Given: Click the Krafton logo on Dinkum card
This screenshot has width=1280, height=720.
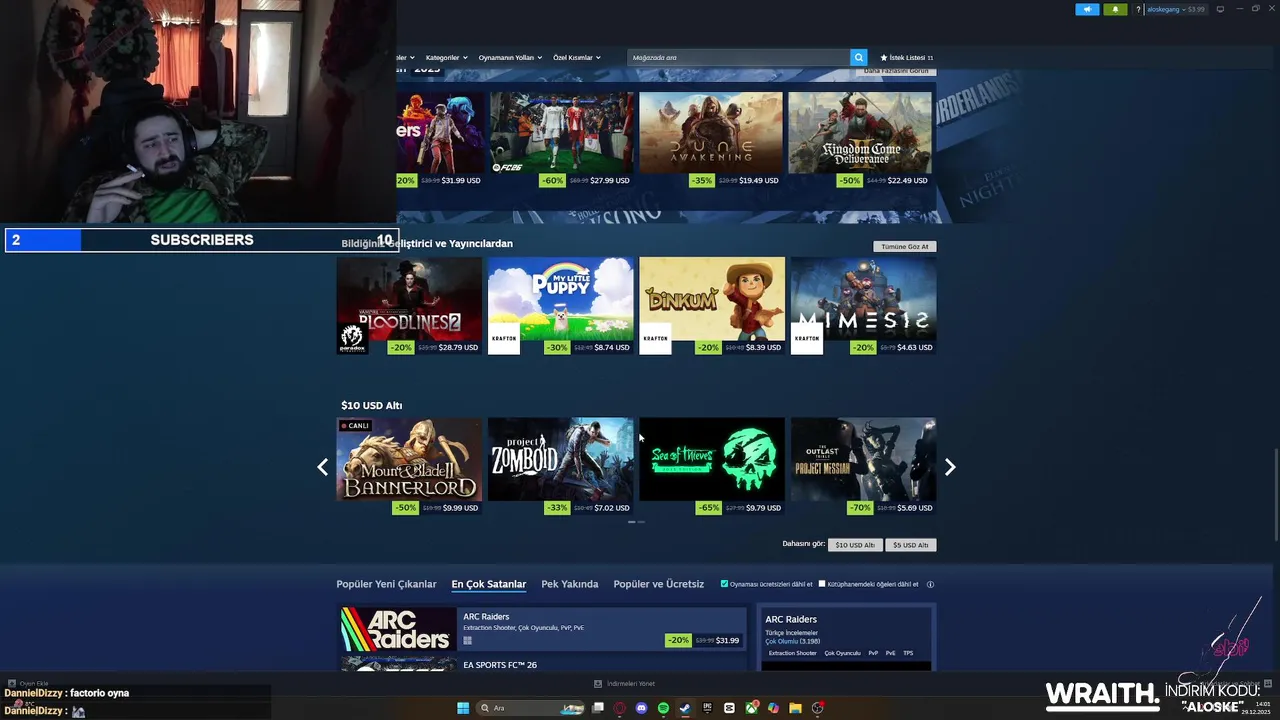Looking at the screenshot, I should point(655,339).
